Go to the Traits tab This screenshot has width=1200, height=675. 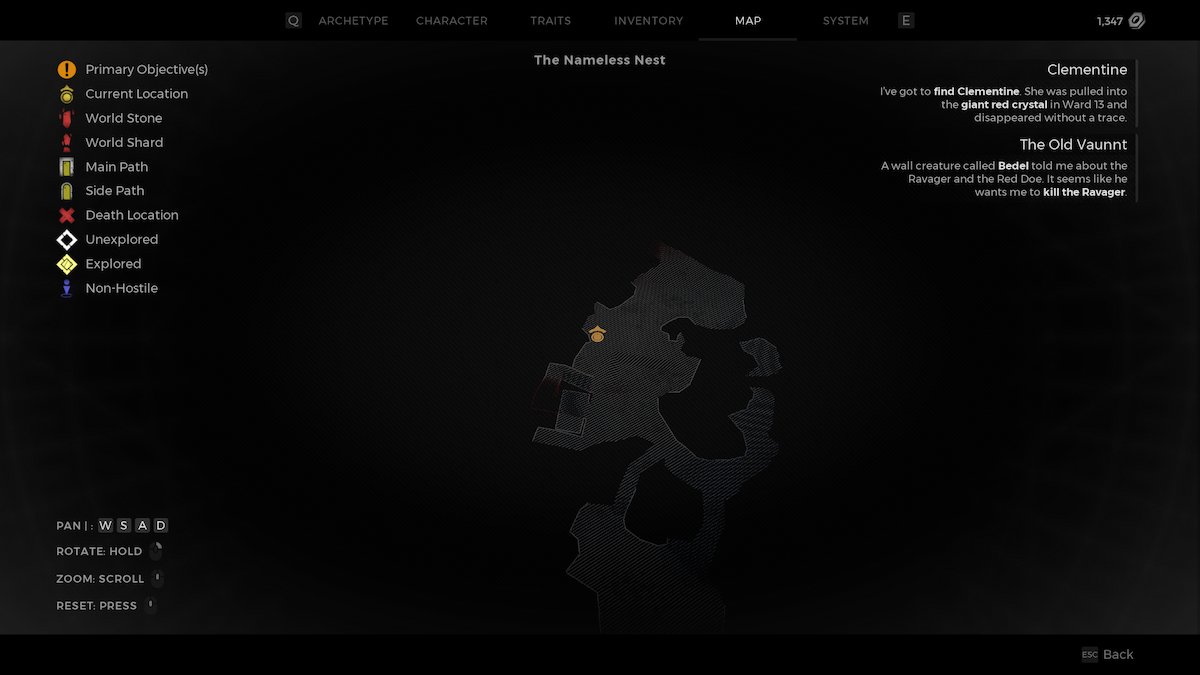(x=550, y=21)
